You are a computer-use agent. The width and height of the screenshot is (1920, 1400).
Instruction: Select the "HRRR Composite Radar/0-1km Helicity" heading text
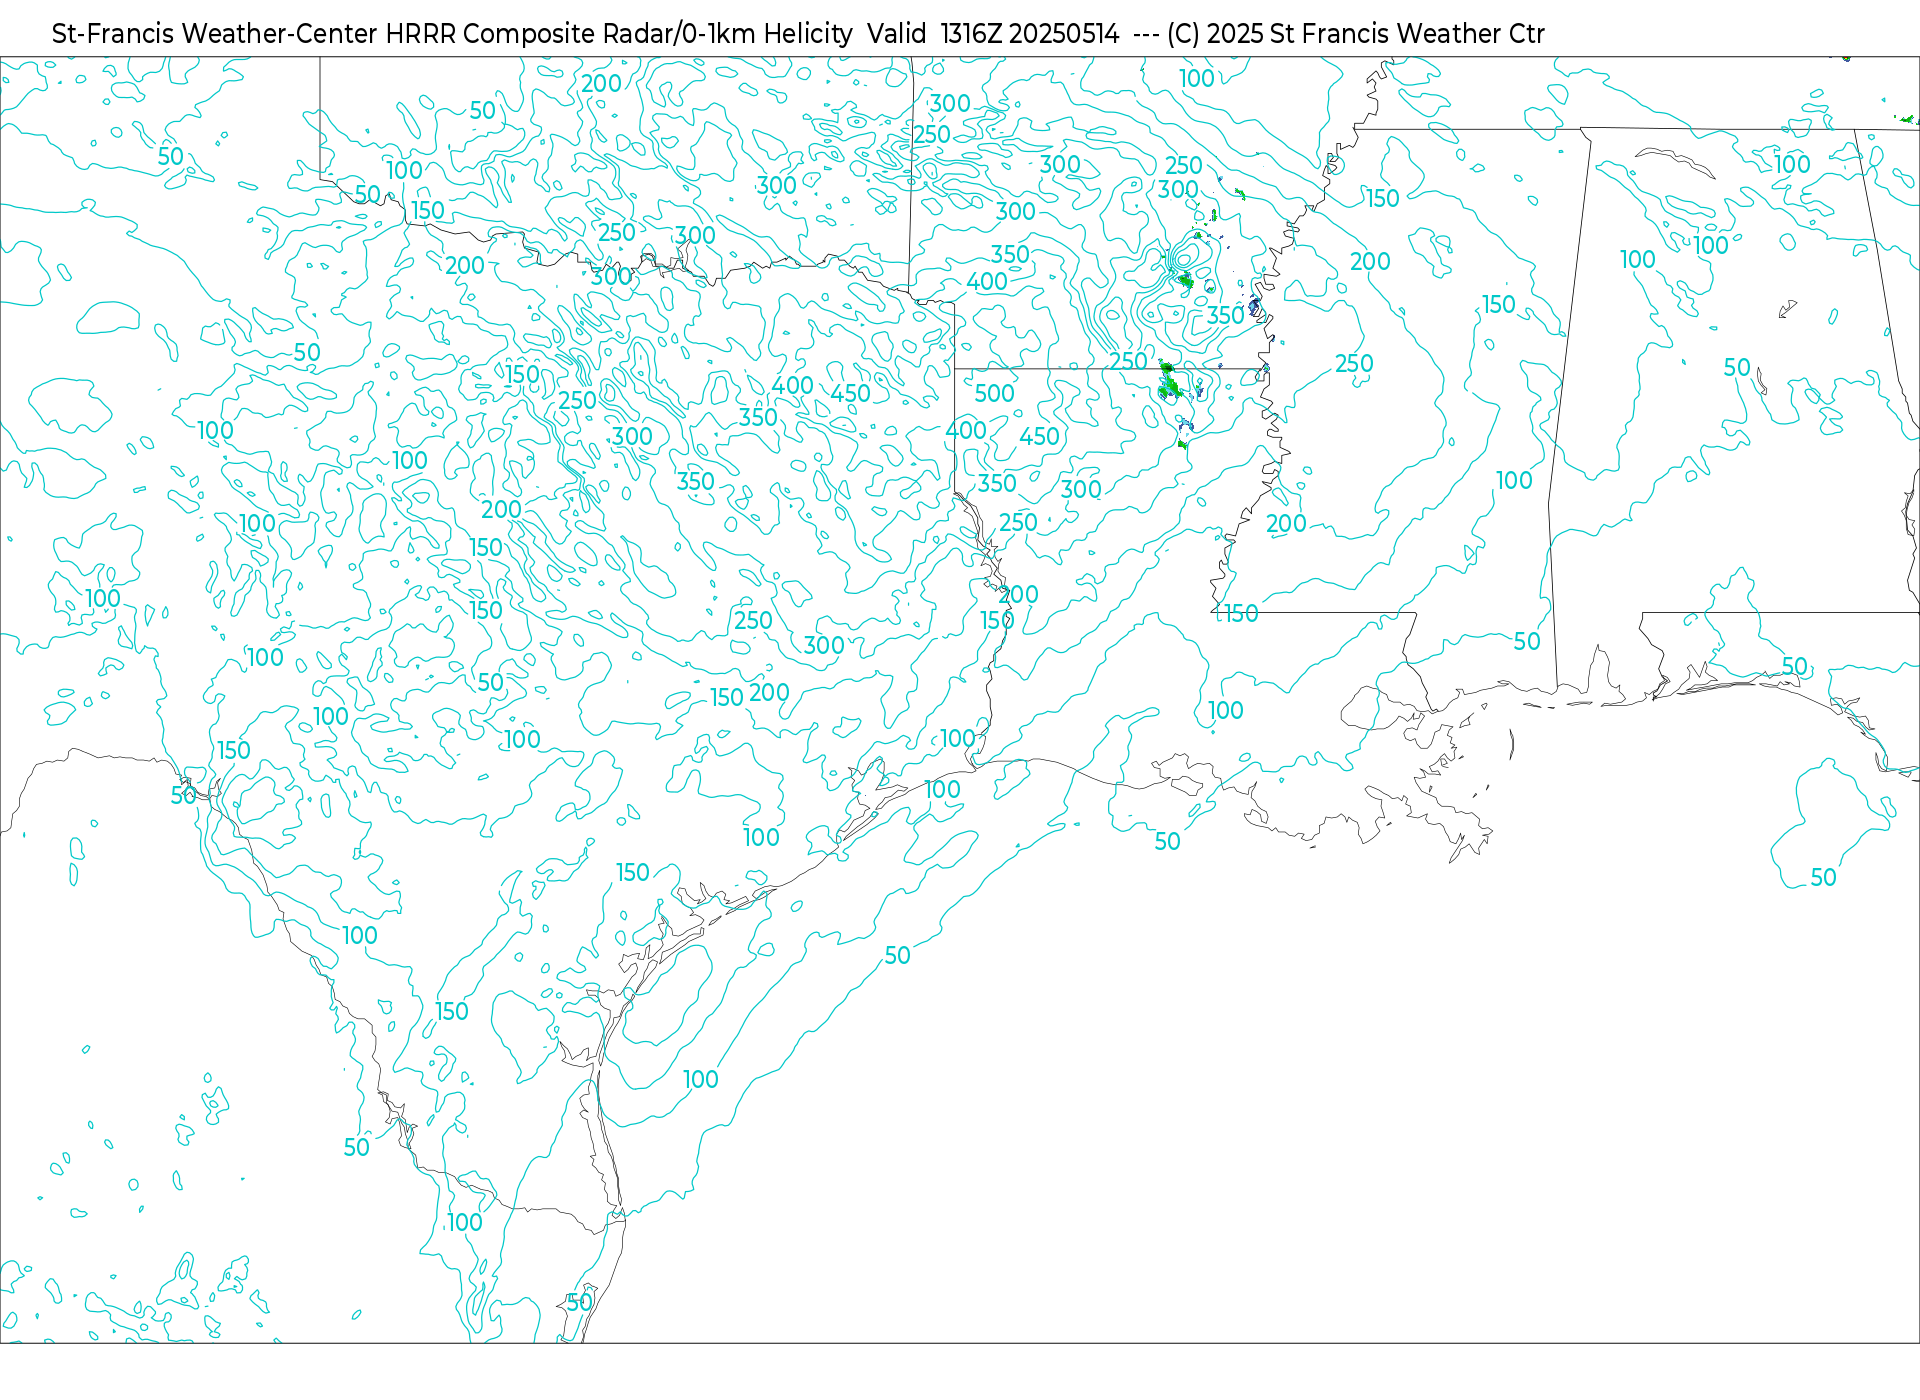pyautogui.click(x=619, y=34)
